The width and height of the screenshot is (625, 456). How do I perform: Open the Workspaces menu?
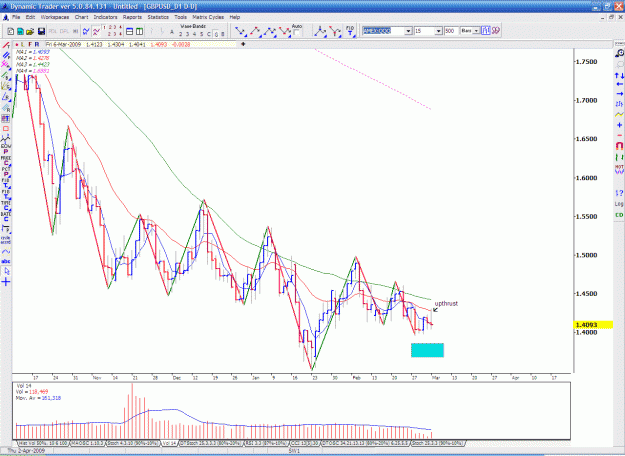pos(55,17)
